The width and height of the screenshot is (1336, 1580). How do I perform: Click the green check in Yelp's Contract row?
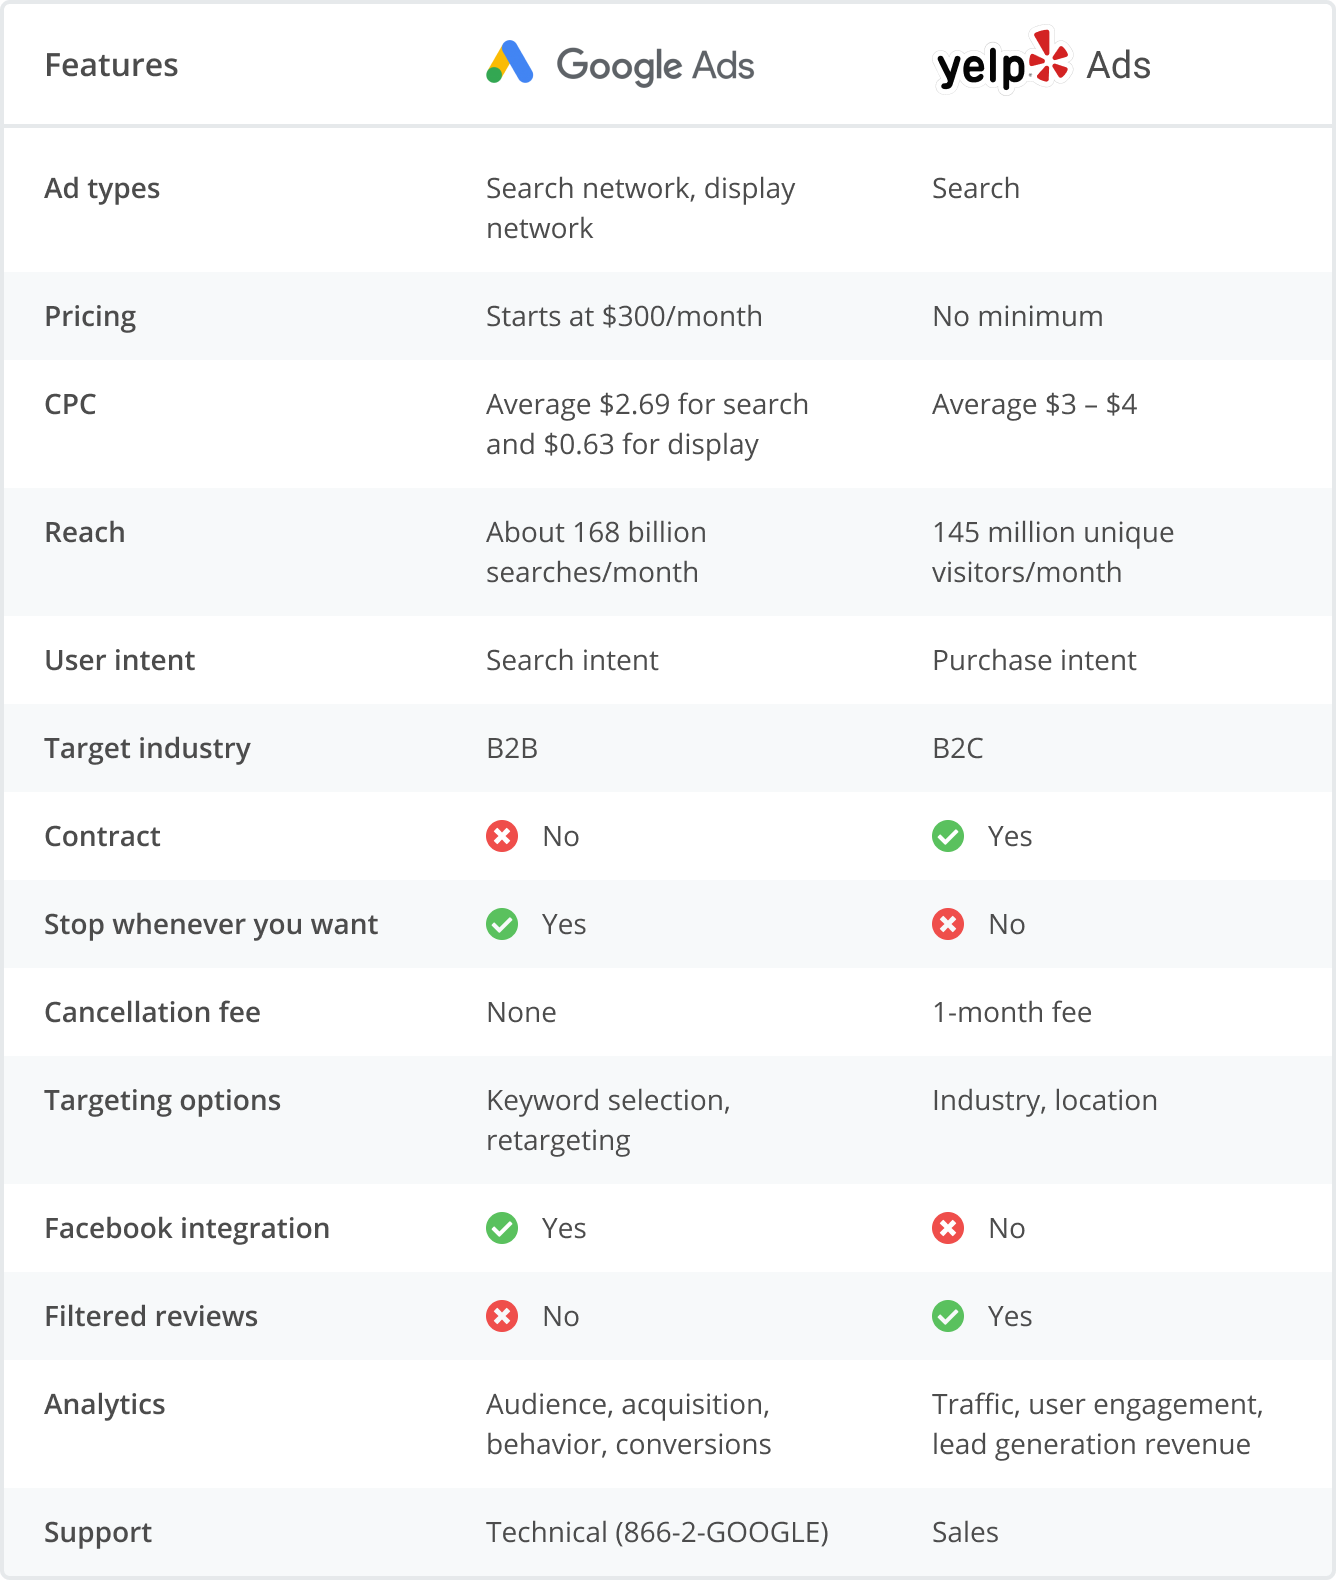click(948, 836)
